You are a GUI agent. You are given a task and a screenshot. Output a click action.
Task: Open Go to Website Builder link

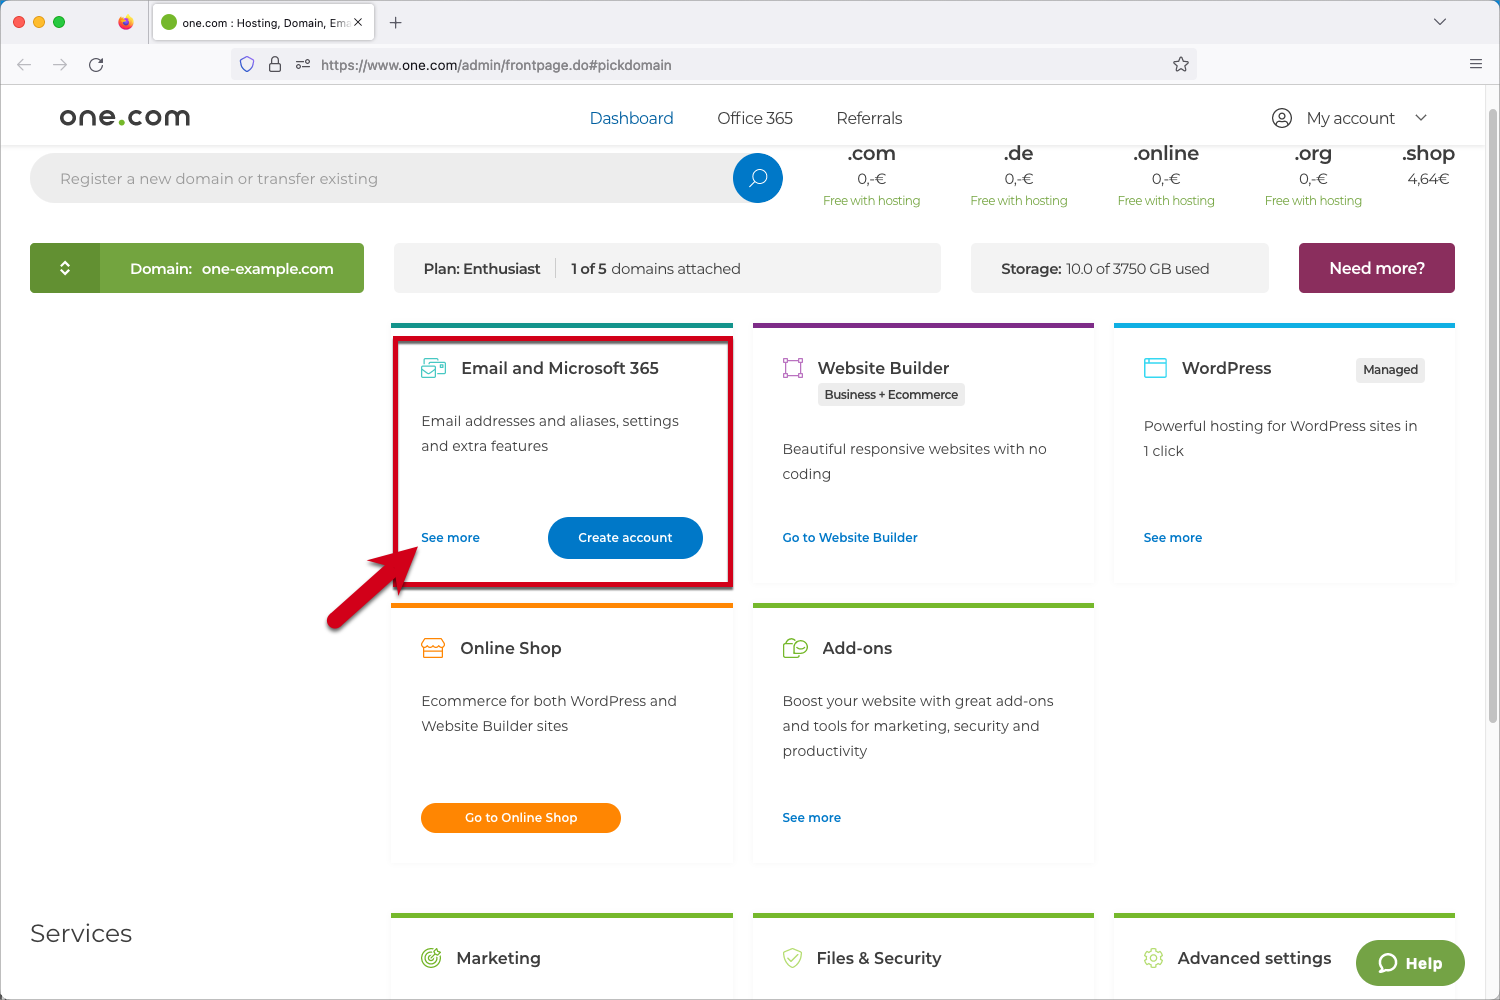point(849,537)
